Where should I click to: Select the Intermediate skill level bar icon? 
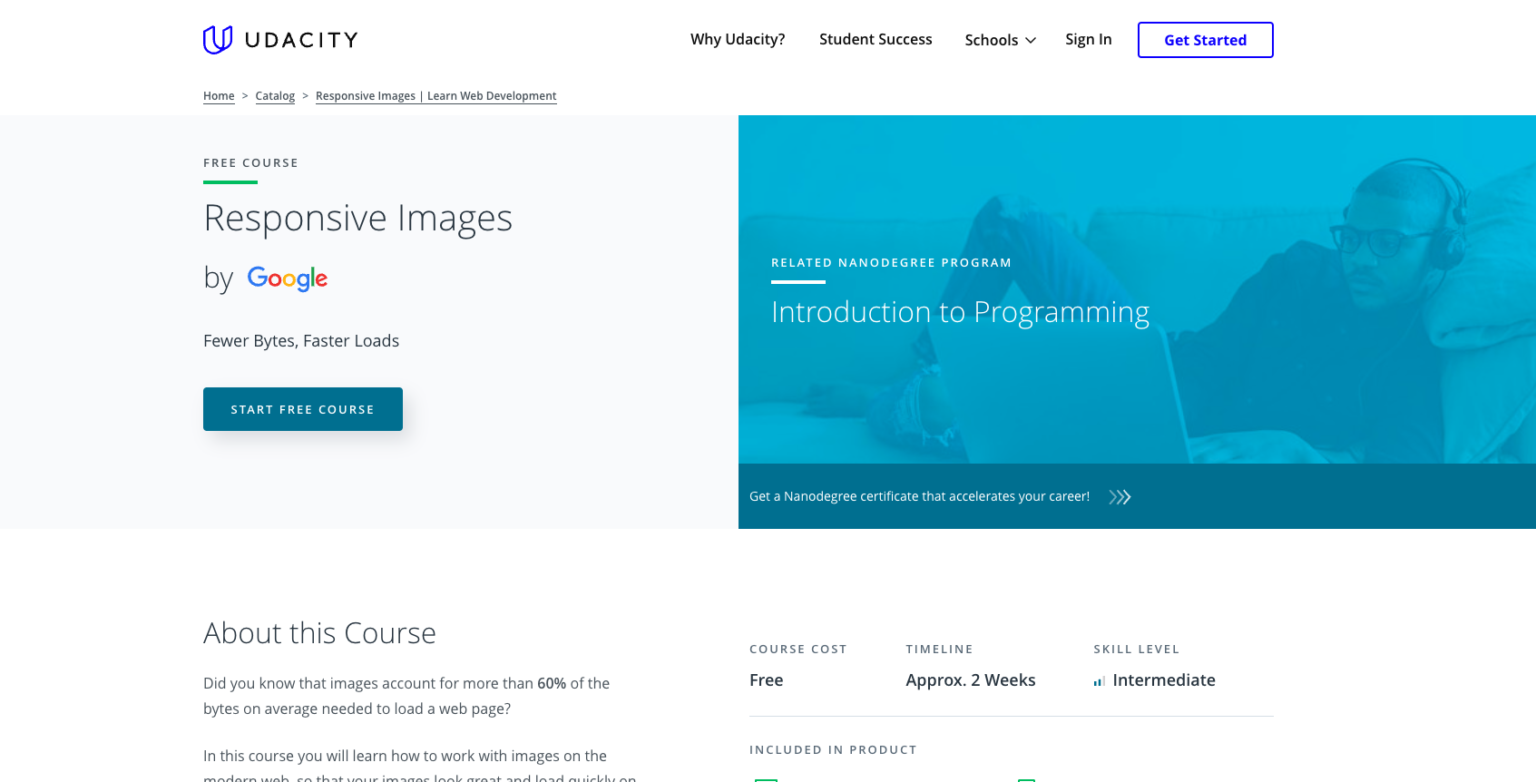[x=1099, y=679]
